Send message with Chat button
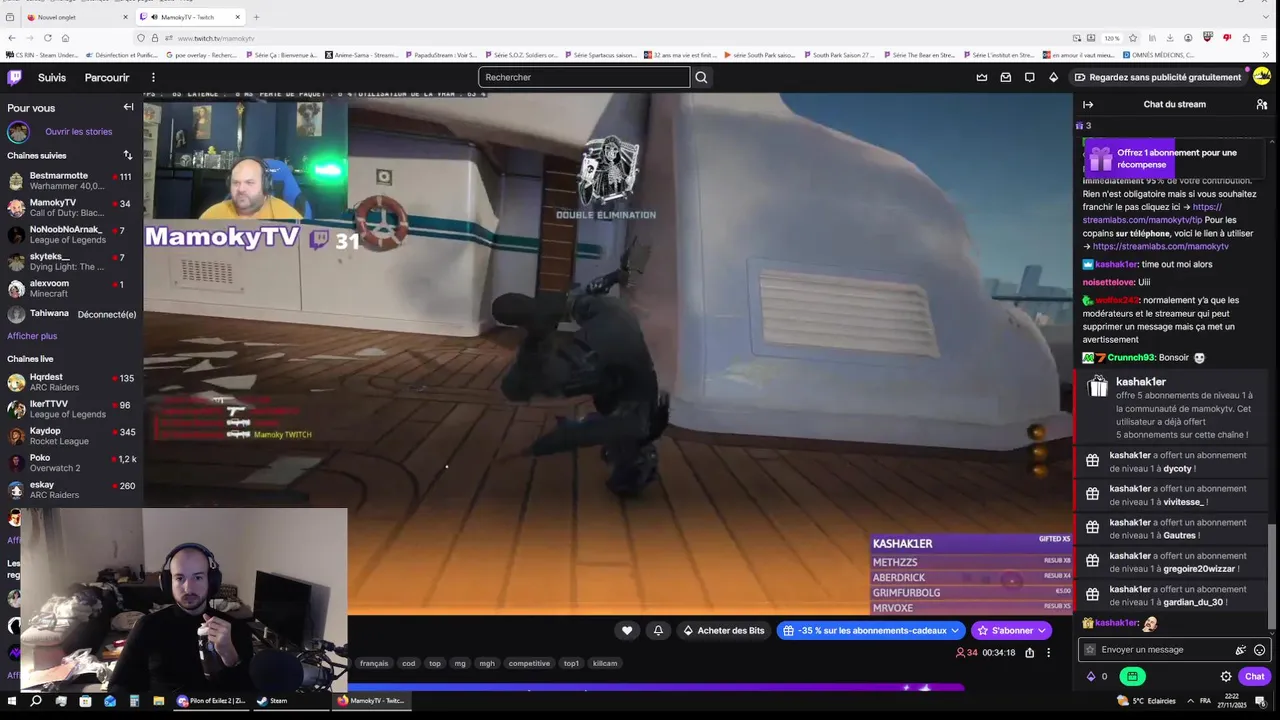This screenshot has height=720, width=1280. (1255, 676)
